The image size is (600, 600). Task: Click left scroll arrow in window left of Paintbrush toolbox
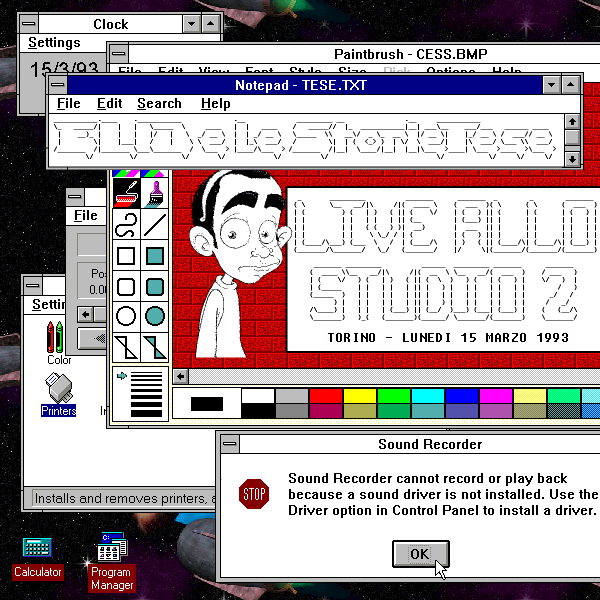point(86,315)
